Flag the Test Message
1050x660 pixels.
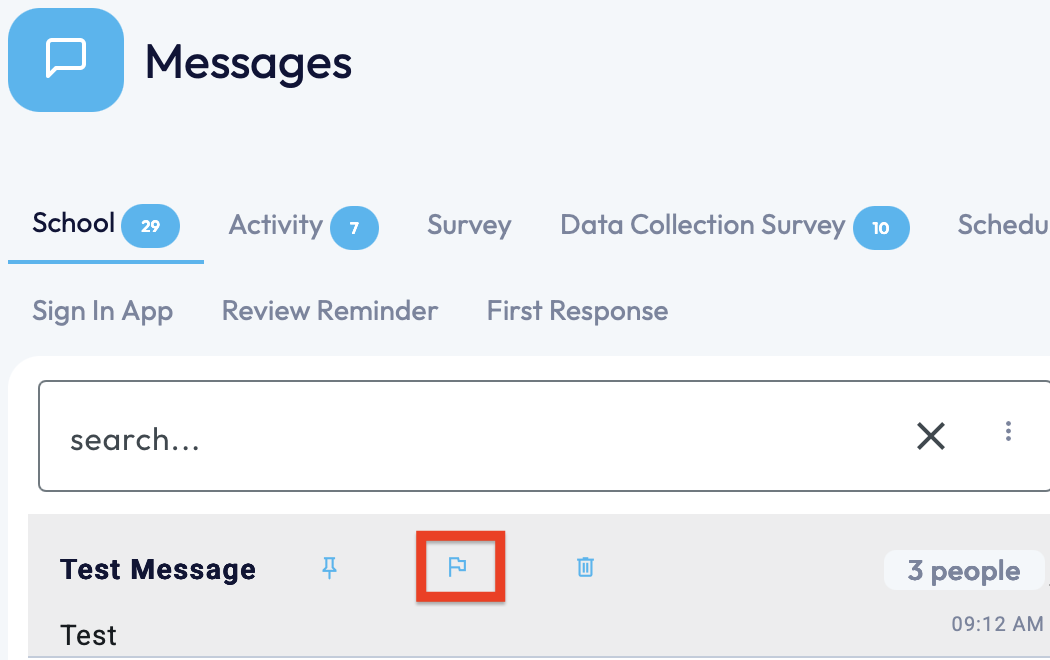click(x=458, y=567)
